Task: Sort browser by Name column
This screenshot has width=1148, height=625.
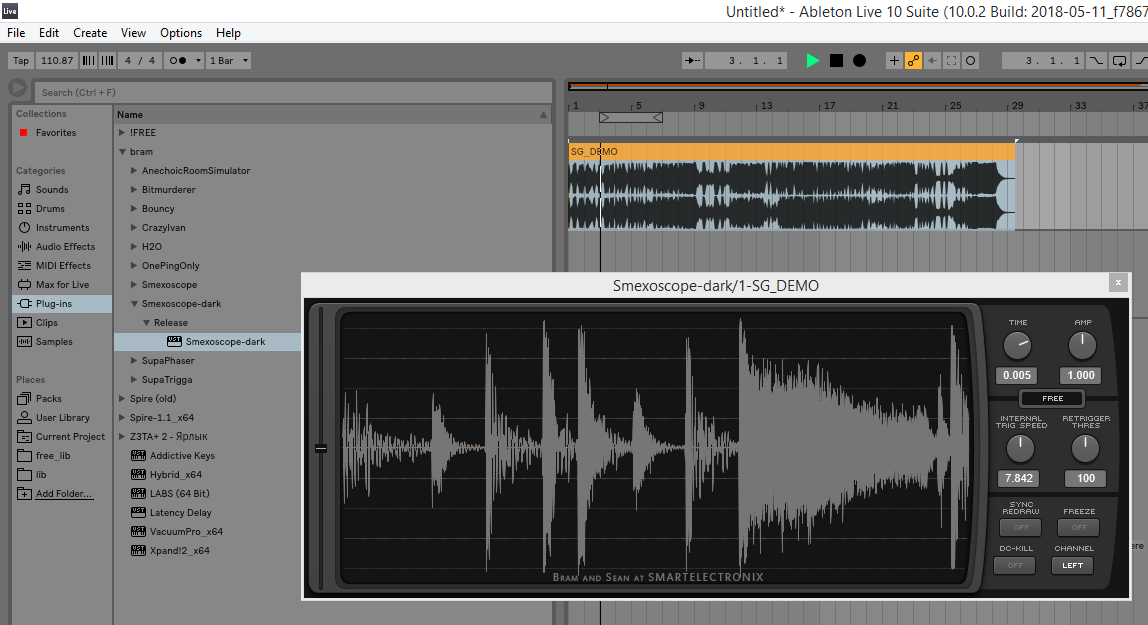Action: pyautogui.click(x=332, y=114)
